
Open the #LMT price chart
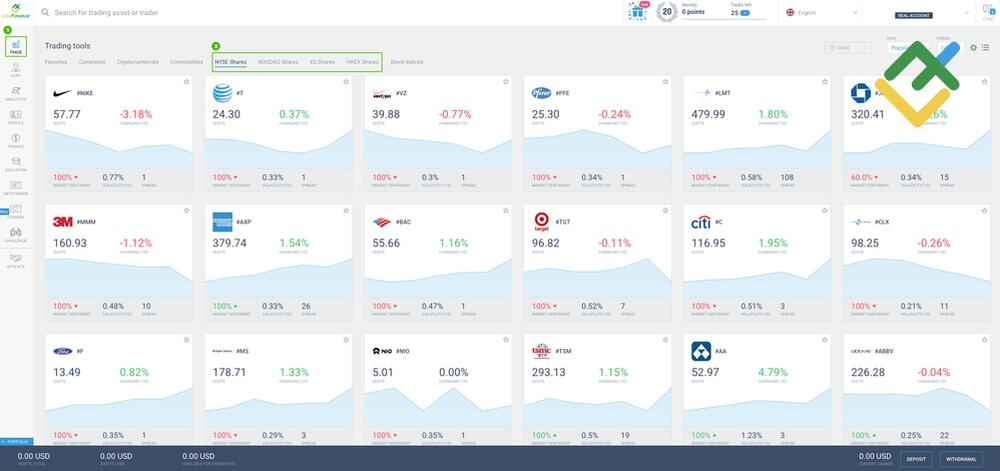point(757,149)
